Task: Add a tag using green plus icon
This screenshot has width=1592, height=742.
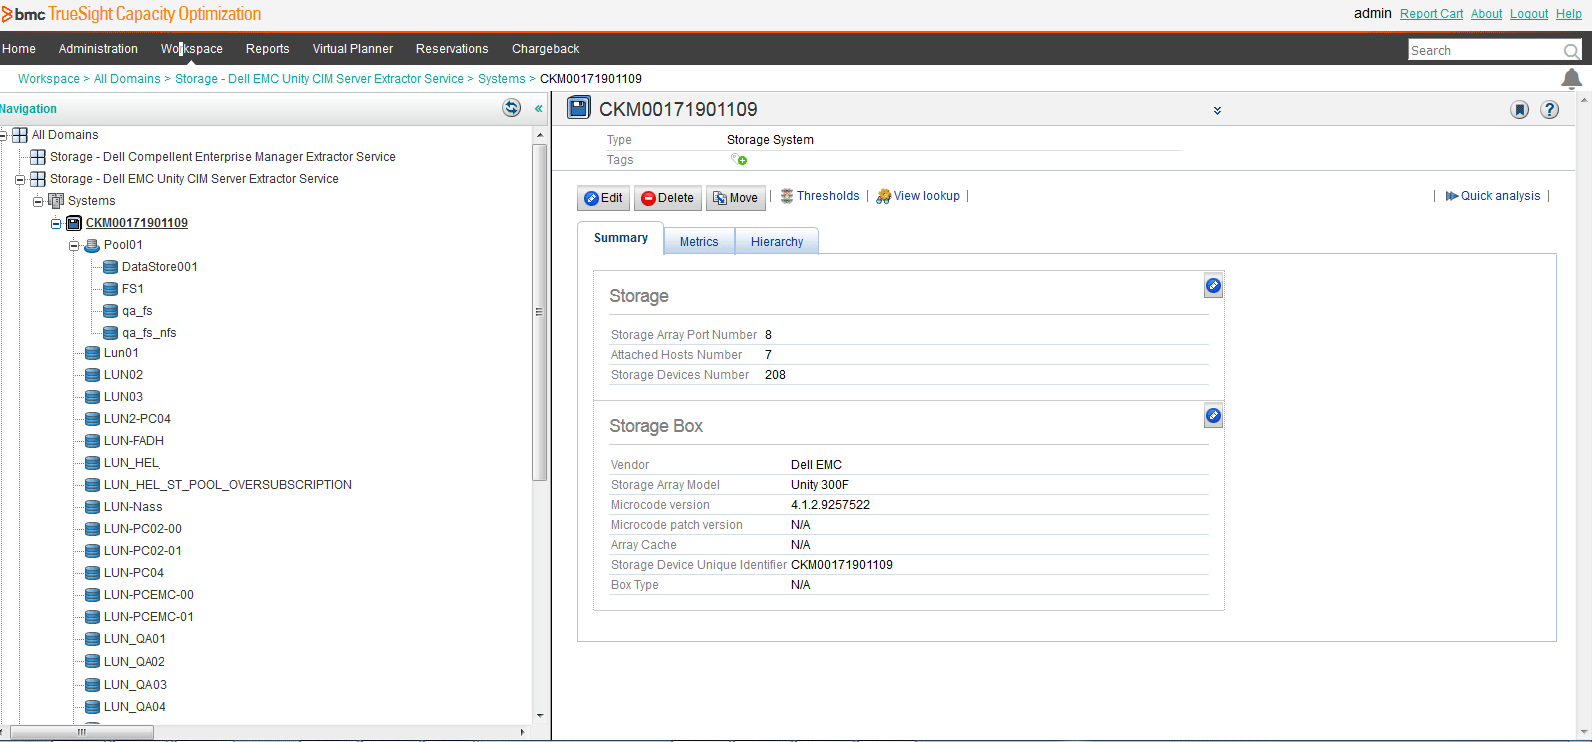Action: coord(739,159)
